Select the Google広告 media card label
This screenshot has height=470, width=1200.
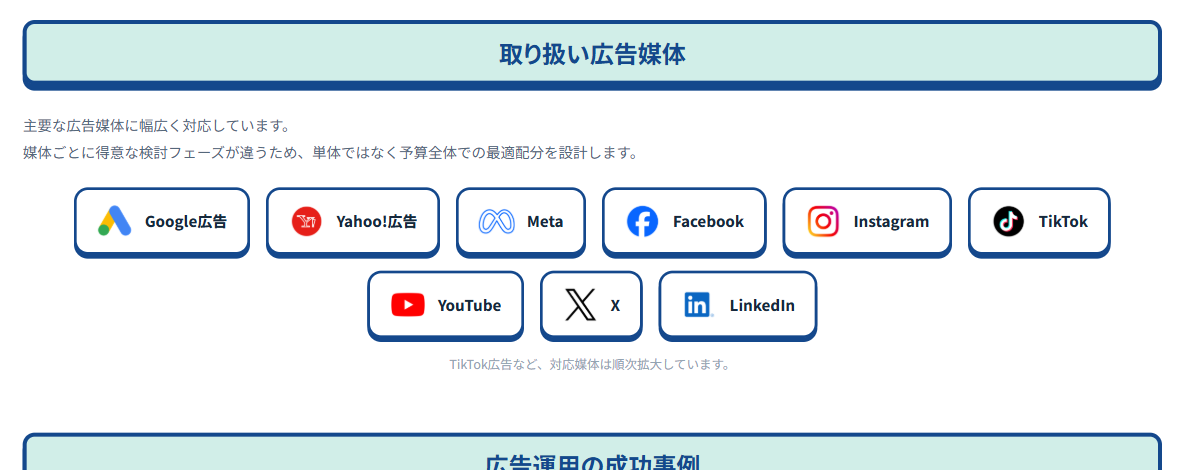pyautogui.click(x=186, y=222)
